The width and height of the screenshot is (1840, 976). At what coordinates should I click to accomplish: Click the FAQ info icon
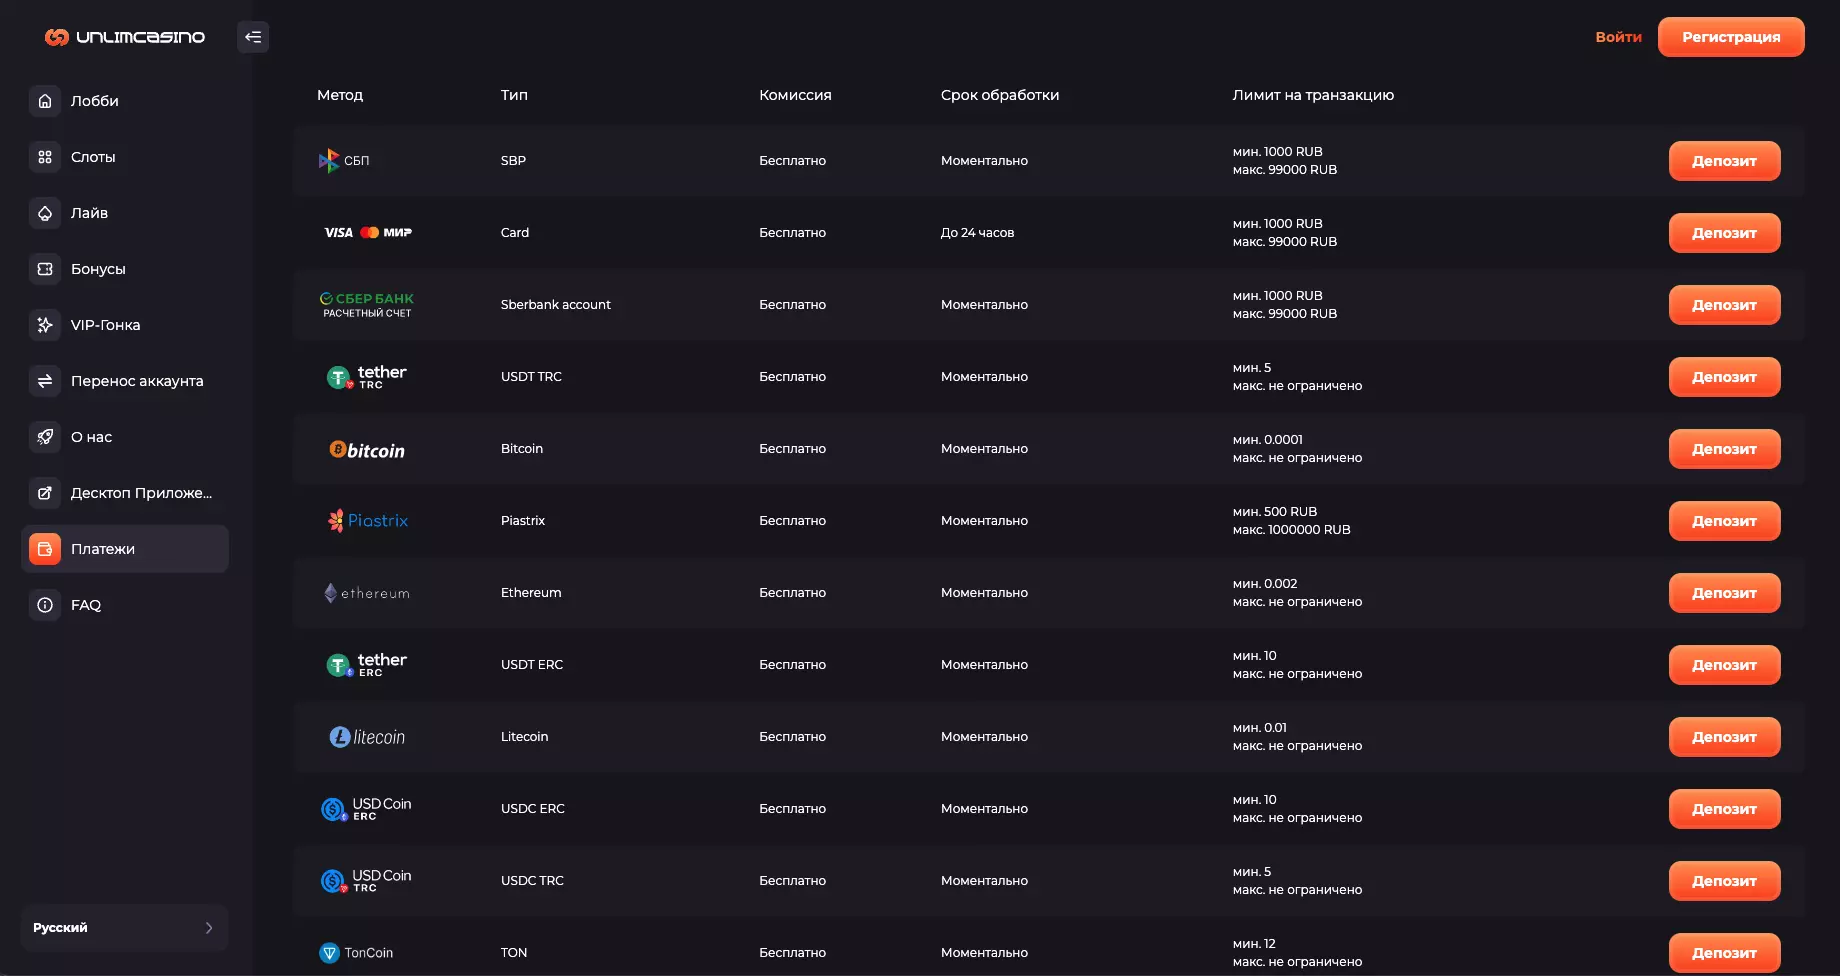click(x=45, y=605)
